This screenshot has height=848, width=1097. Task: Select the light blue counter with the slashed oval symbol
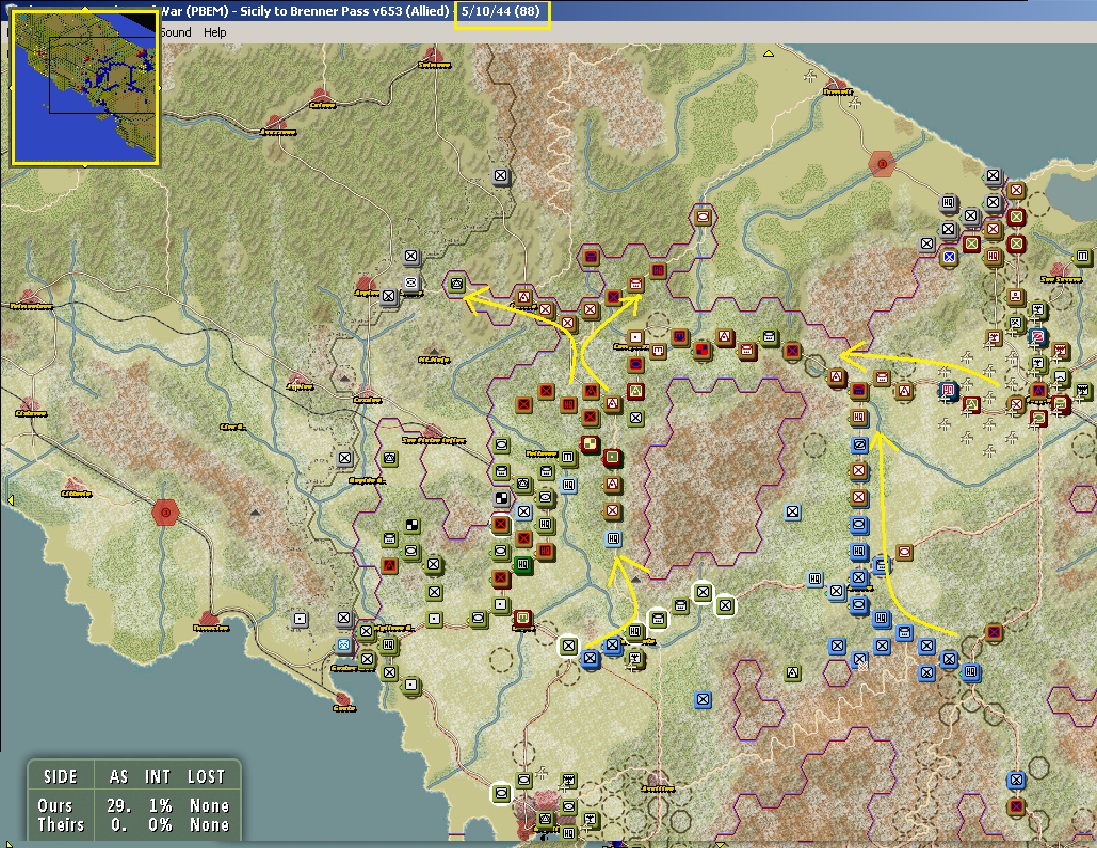tap(859, 444)
